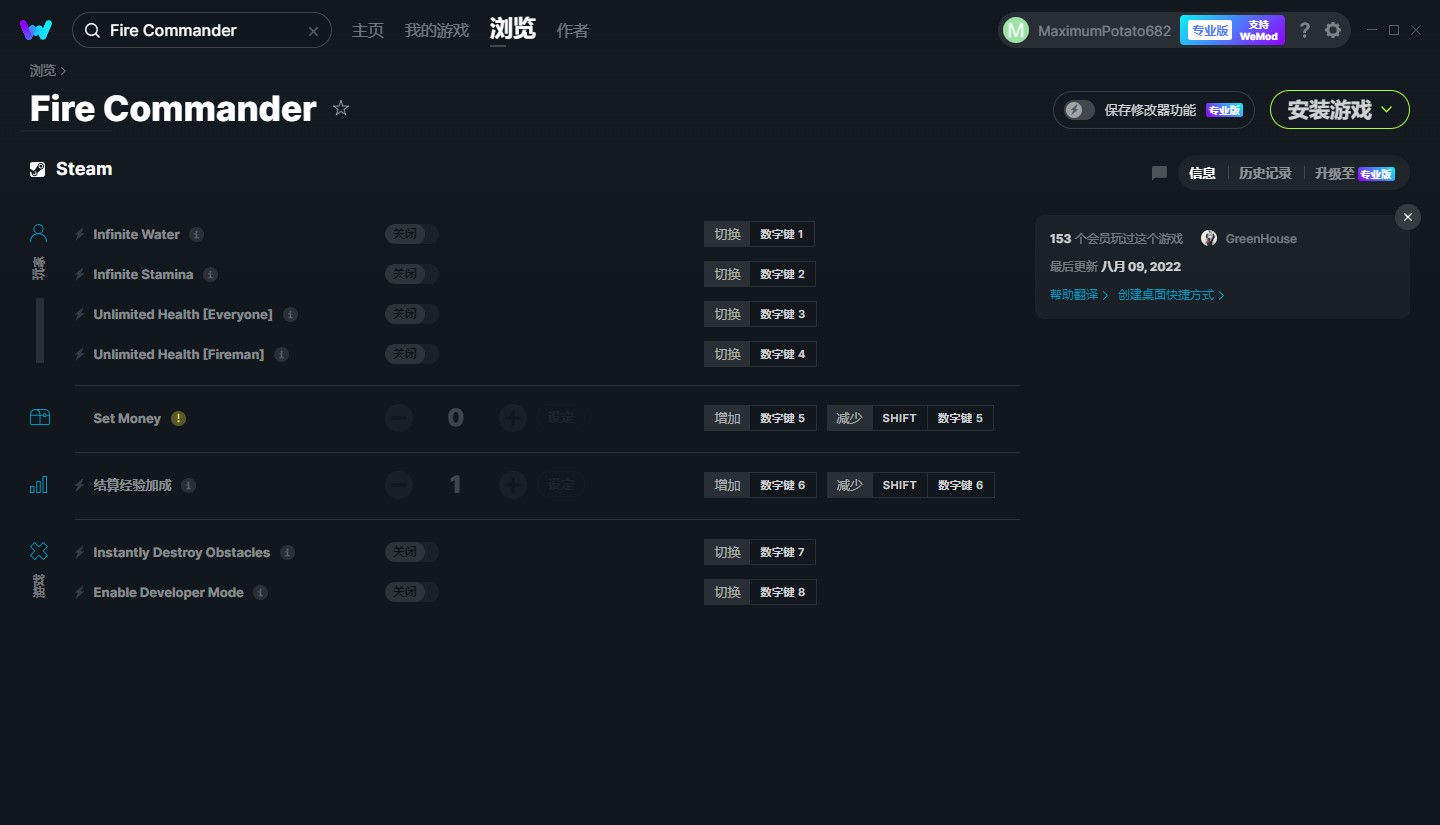
Task: Open 帮助翻译 link
Action: [1078, 295]
